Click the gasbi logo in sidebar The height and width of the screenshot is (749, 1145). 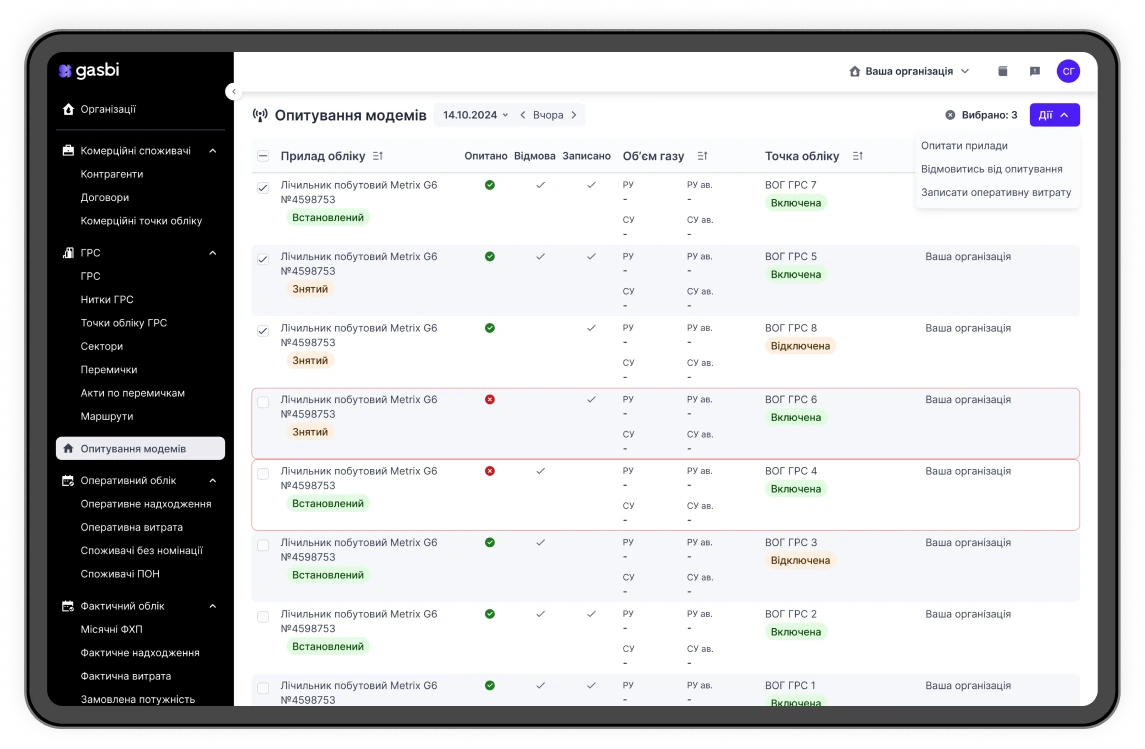tap(89, 71)
